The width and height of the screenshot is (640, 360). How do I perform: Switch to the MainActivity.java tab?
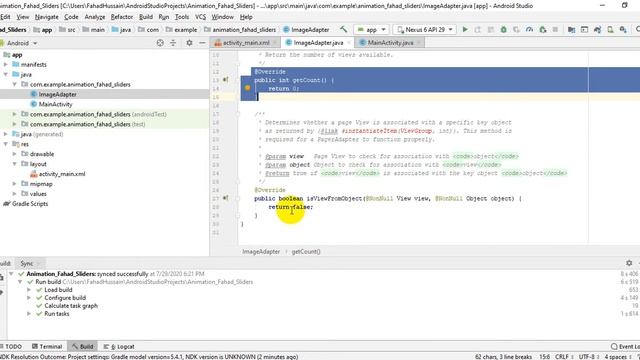[x=389, y=42]
